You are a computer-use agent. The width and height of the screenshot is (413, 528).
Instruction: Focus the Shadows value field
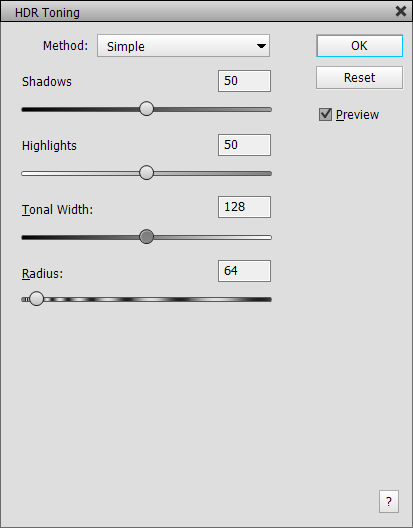[x=244, y=81]
